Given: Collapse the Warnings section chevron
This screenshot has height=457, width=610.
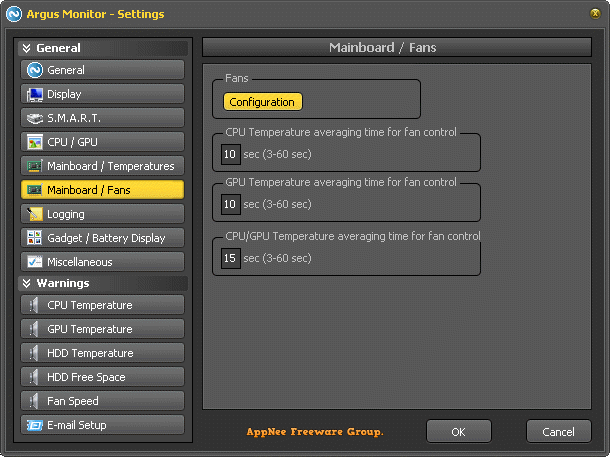Looking at the screenshot, I should pos(26,283).
